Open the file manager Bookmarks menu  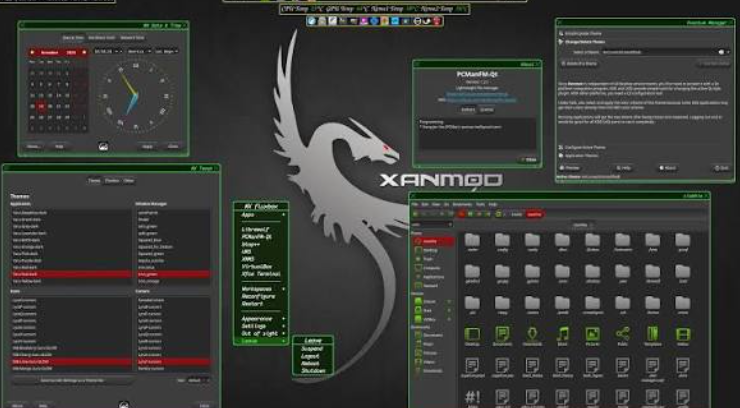click(462, 204)
